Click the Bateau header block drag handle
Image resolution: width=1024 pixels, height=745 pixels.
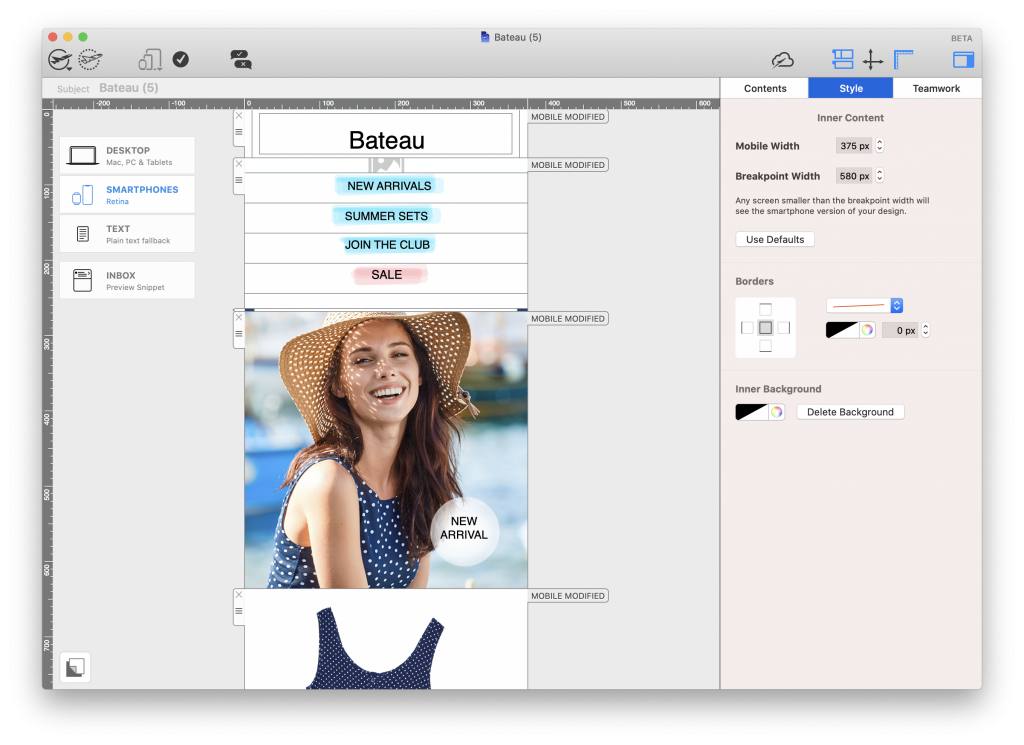[x=239, y=132]
